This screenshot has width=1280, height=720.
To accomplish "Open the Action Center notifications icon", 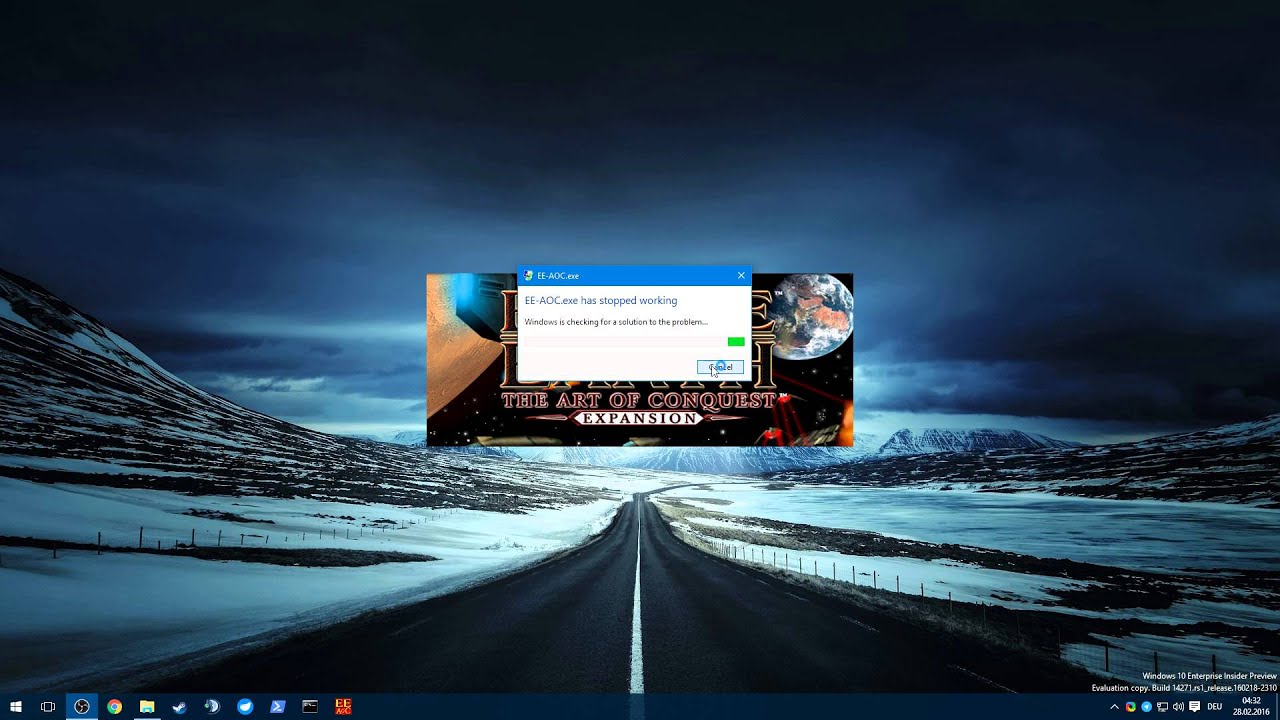I will [1194, 707].
